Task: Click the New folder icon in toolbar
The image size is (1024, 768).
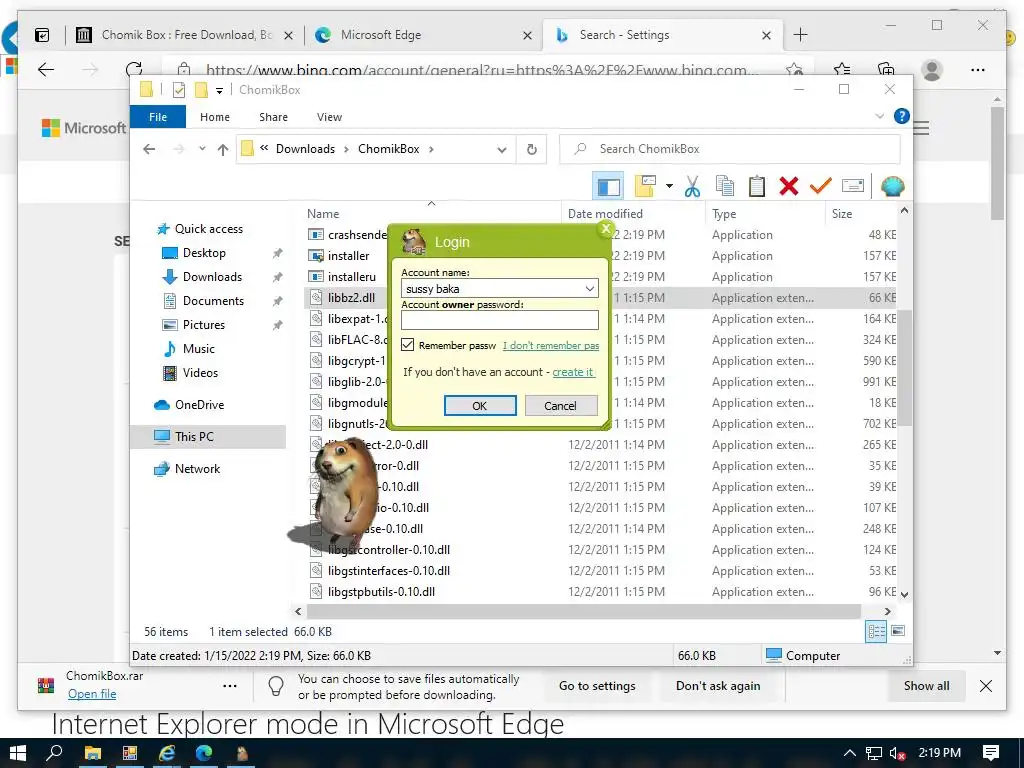Action: [645, 187]
